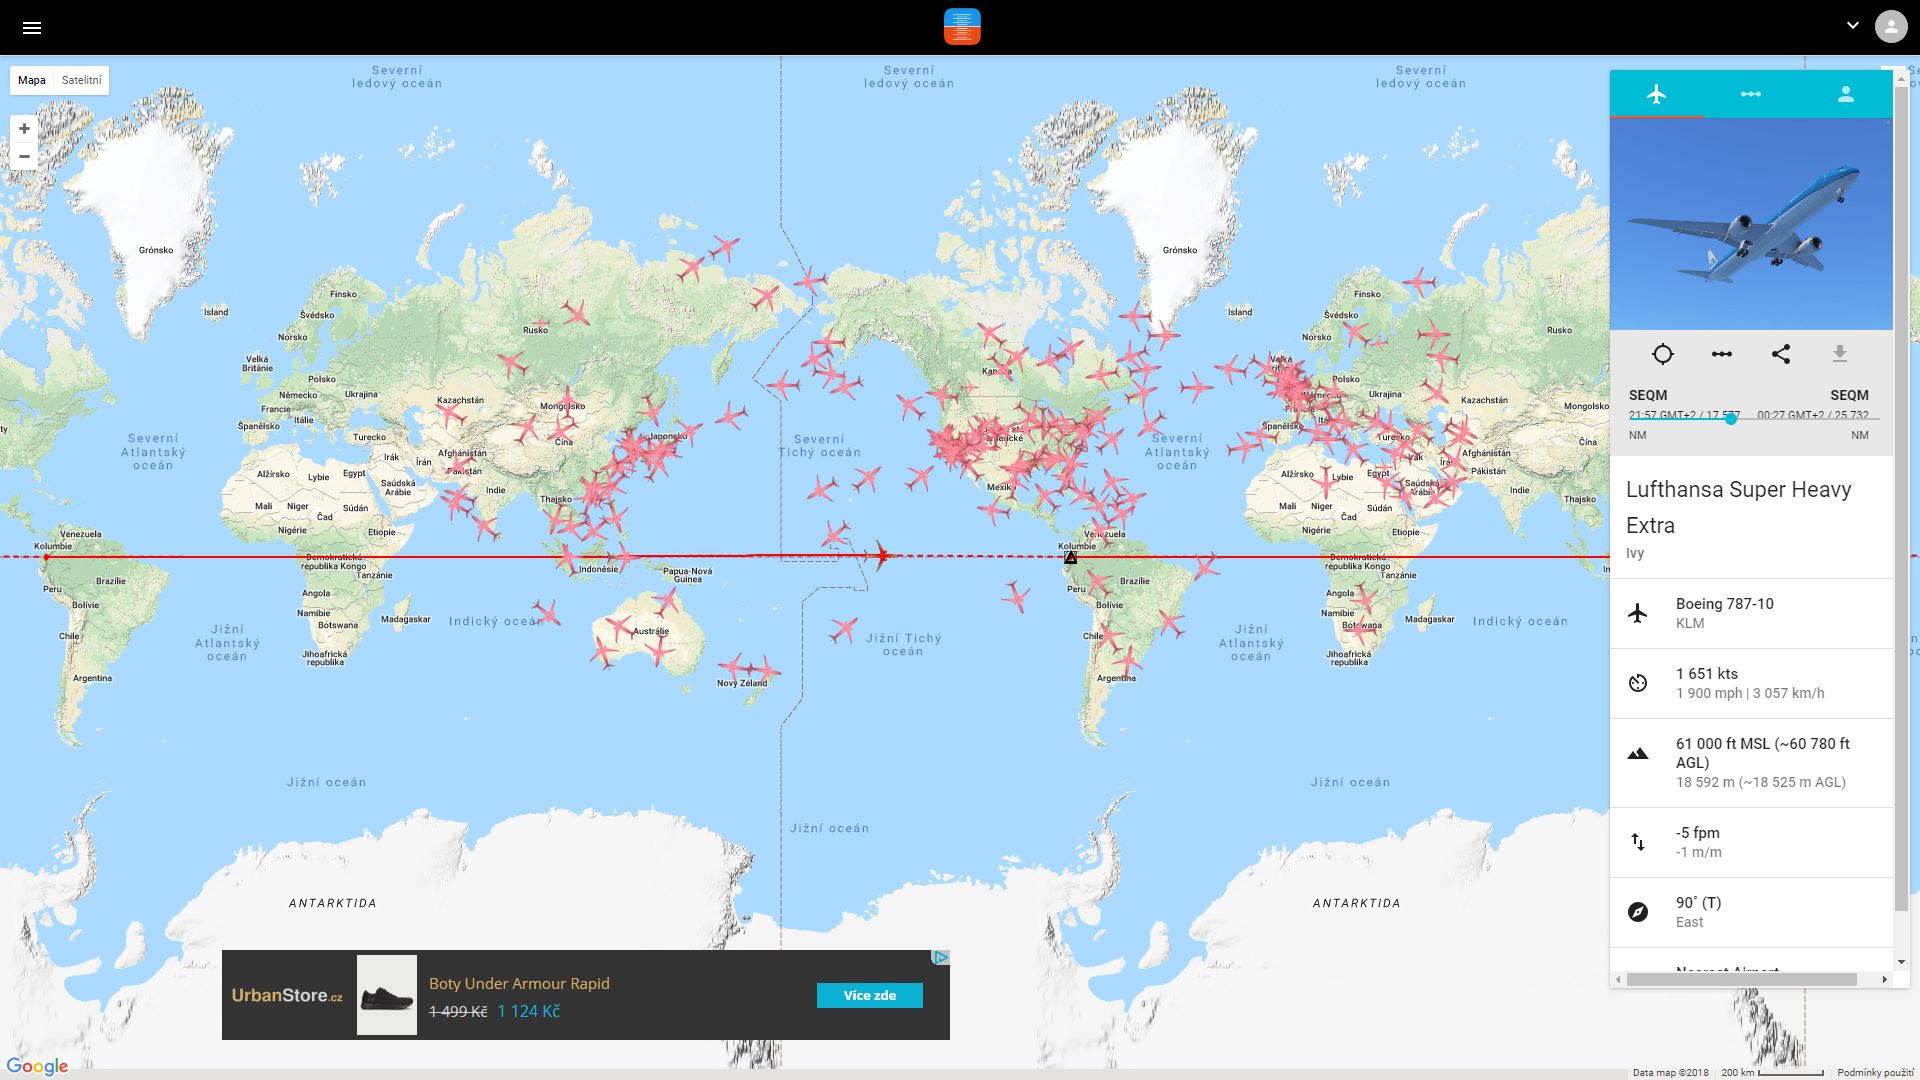The width and height of the screenshot is (1920, 1080).
Task: Click the Více zde ad button
Action: [x=869, y=995]
